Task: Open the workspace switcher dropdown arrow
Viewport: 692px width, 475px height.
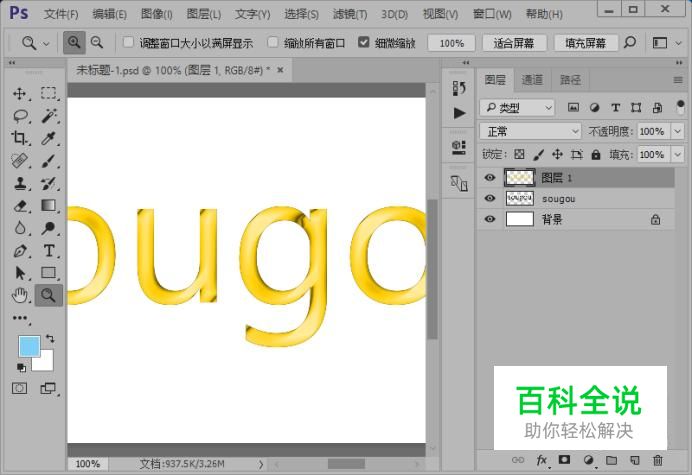Action: (x=679, y=43)
